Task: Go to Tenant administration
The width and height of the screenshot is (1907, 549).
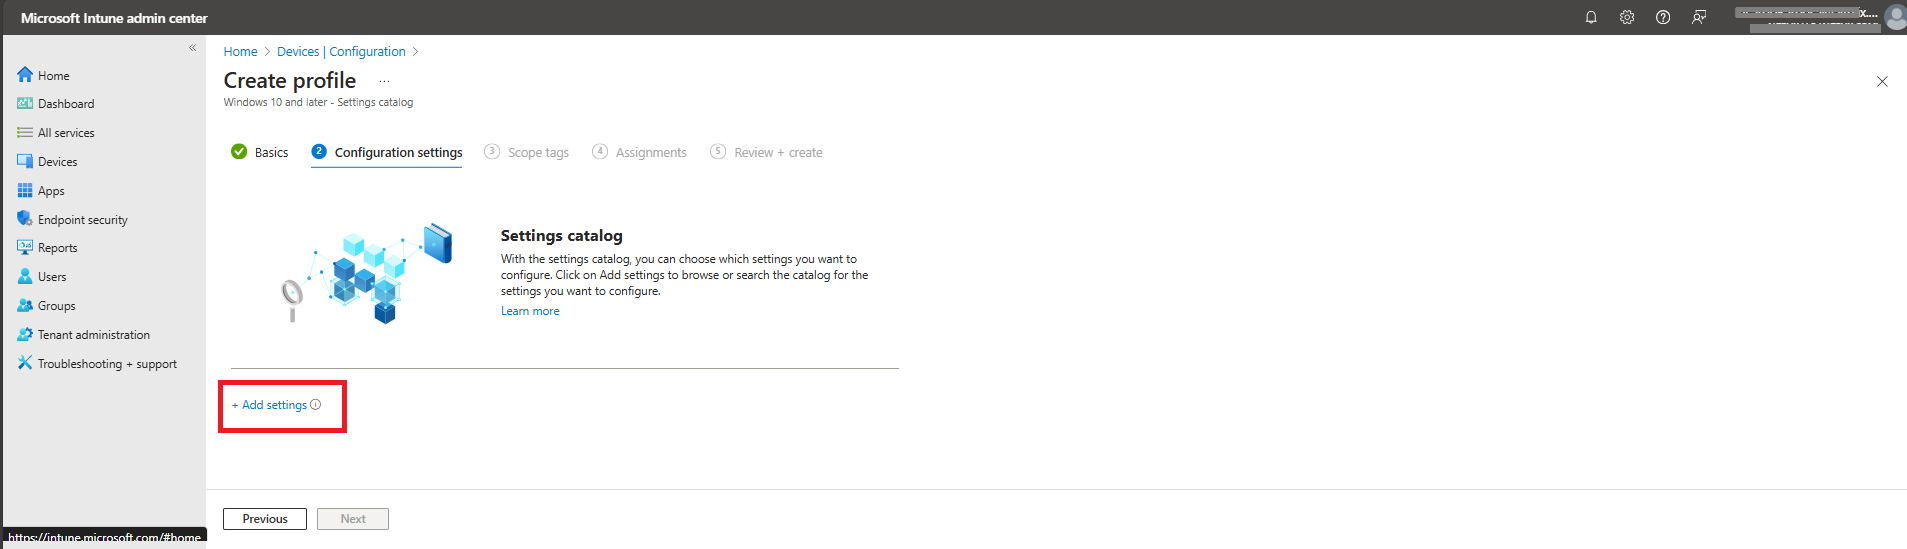Action: [x=84, y=335]
